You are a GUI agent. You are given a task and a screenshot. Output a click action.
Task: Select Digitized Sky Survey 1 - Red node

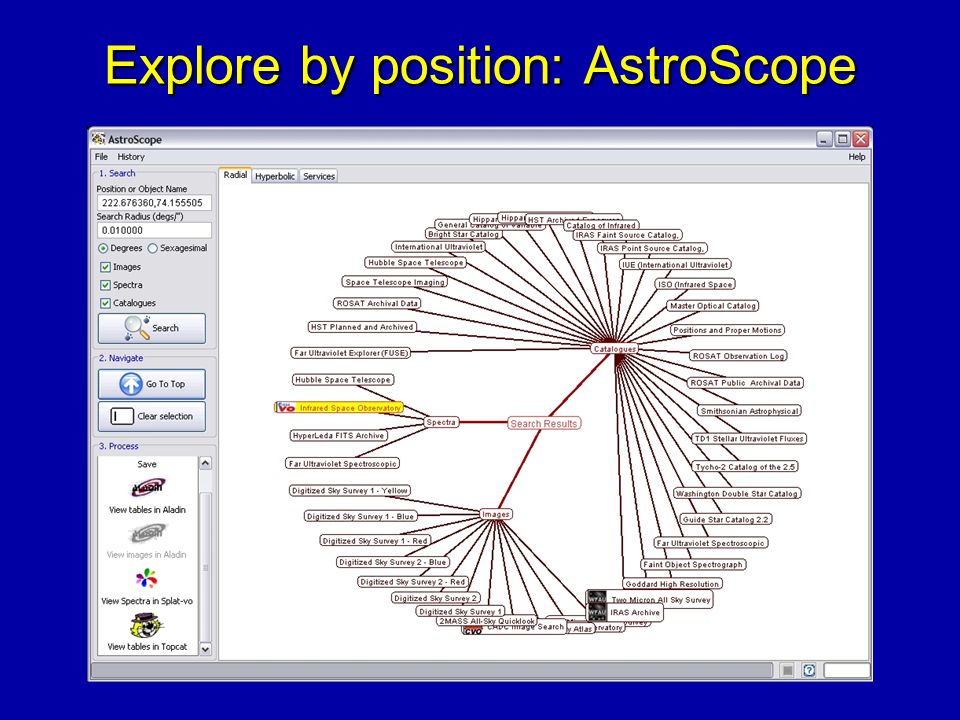click(x=375, y=541)
